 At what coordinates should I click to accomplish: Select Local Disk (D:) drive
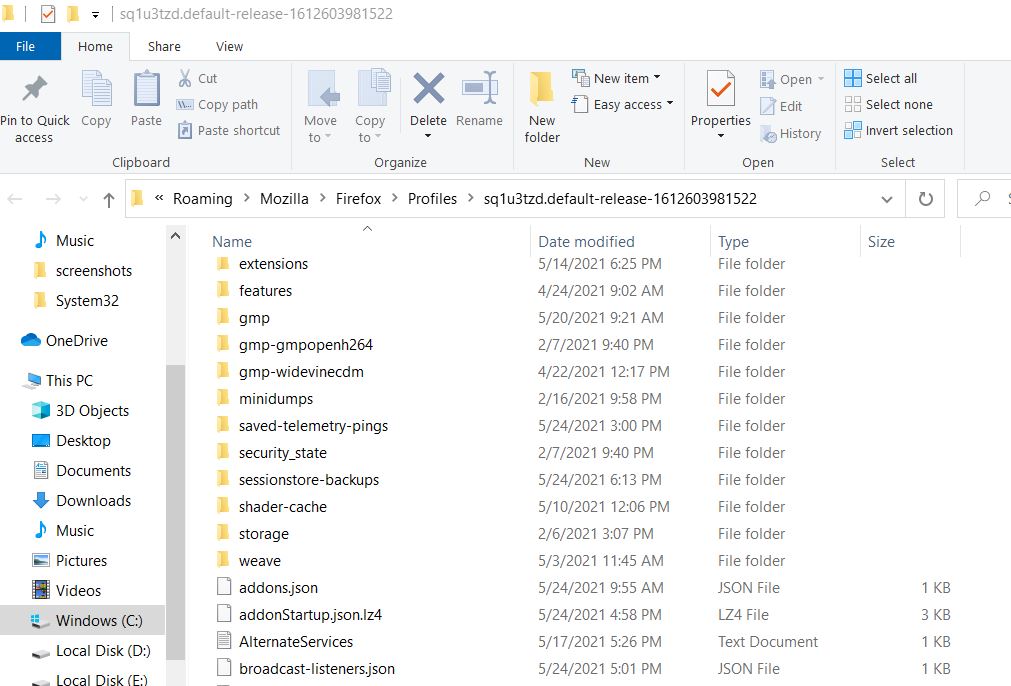91,651
